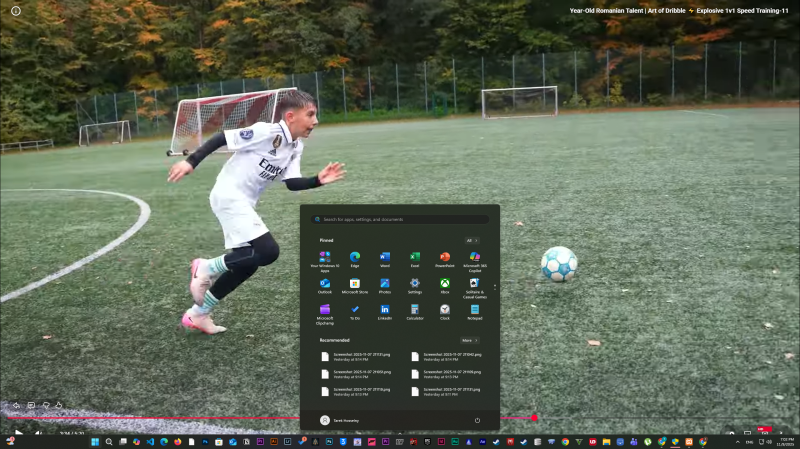Screen dimensions: 800x449
Task: Click the power button in Start menu
Action: pyautogui.click(x=477, y=421)
